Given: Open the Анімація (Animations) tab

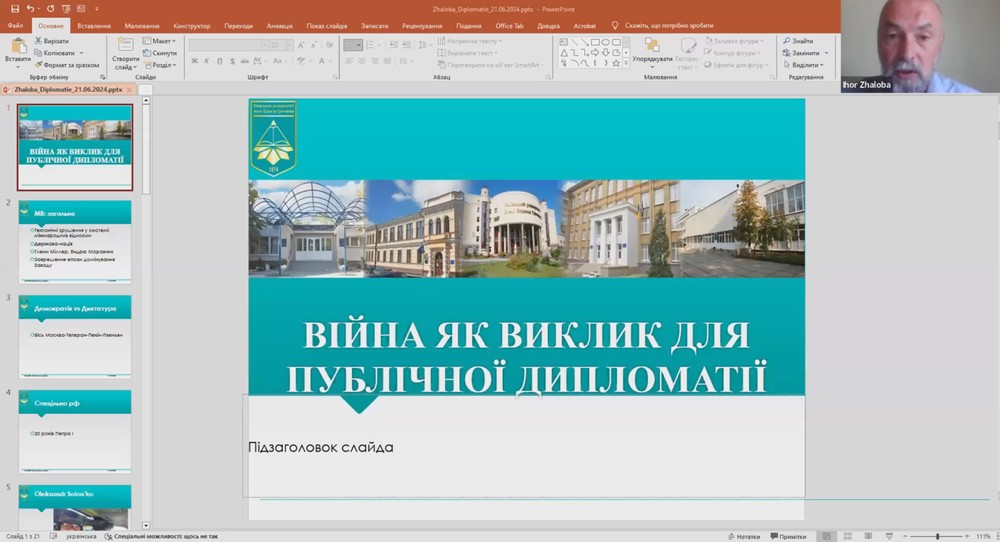Looking at the screenshot, I should (x=279, y=26).
